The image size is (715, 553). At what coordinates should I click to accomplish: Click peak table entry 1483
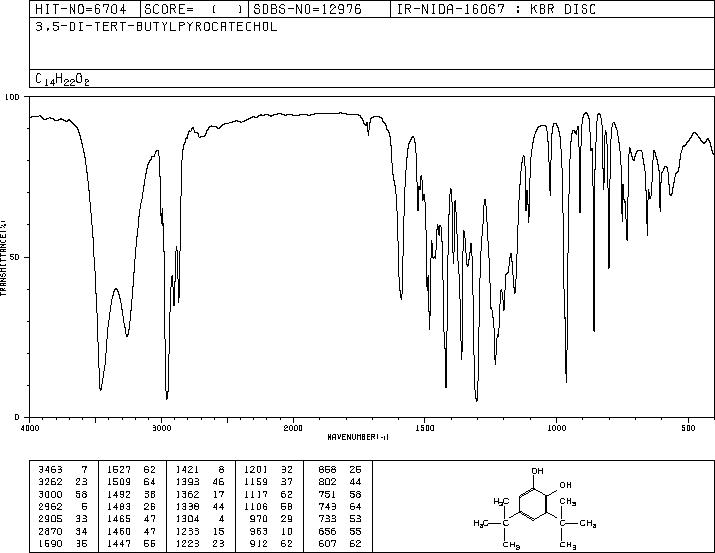pyautogui.click(x=132, y=506)
